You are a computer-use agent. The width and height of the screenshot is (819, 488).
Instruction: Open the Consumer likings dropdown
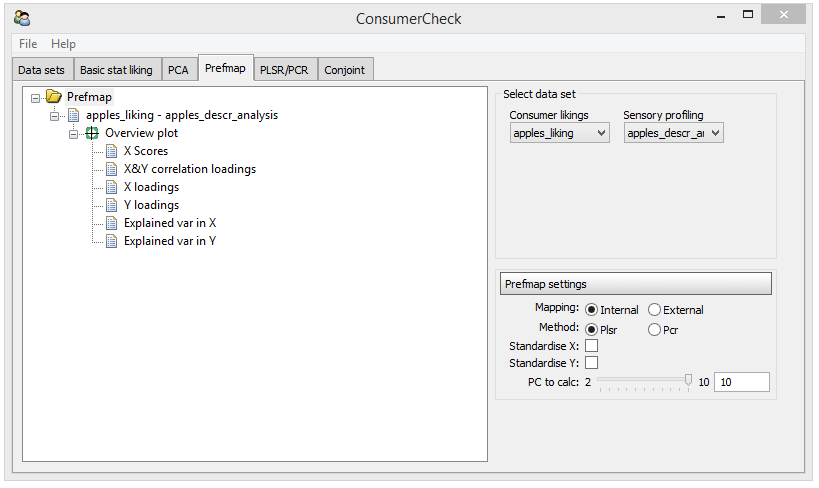(559, 133)
